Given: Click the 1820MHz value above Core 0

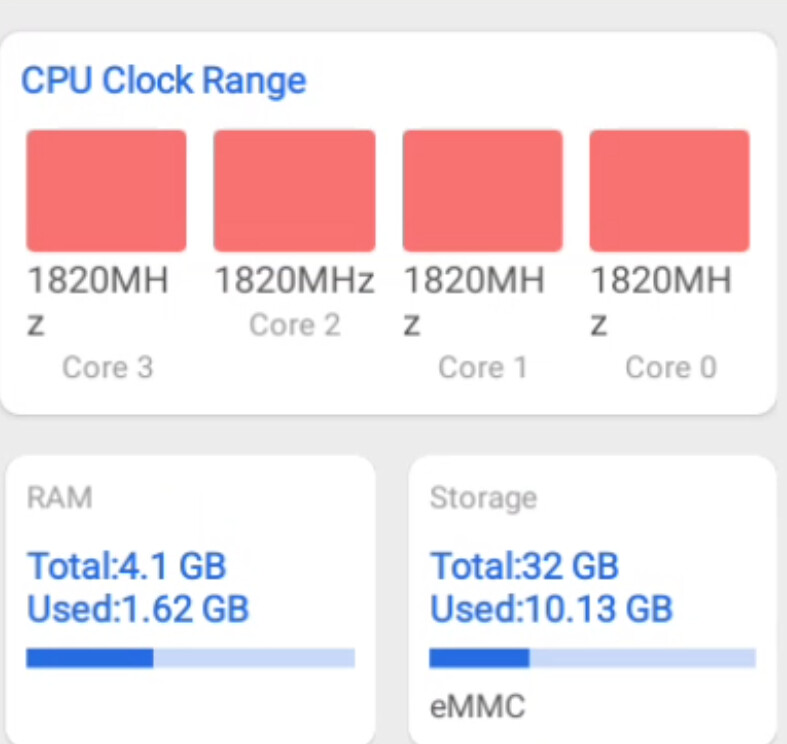Looking at the screenshot, I should pyautogui.click(x=660, y=282).
